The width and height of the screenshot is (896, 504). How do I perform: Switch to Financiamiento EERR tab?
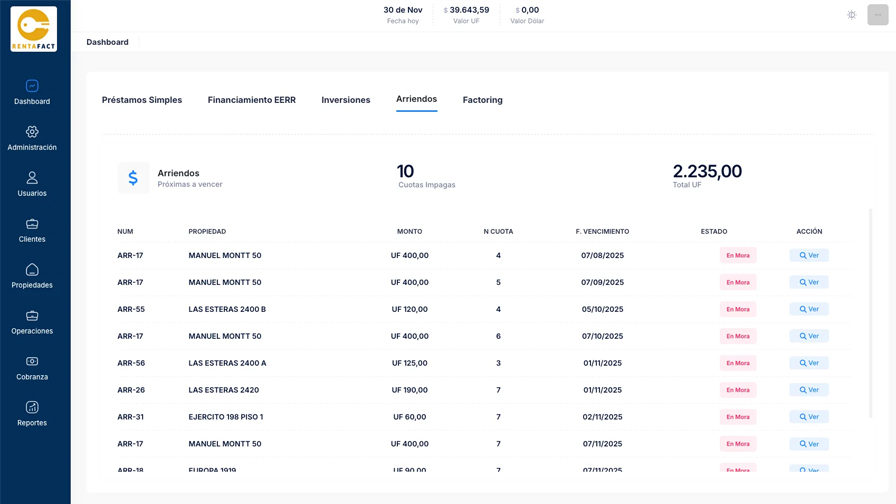coord(252,100)
